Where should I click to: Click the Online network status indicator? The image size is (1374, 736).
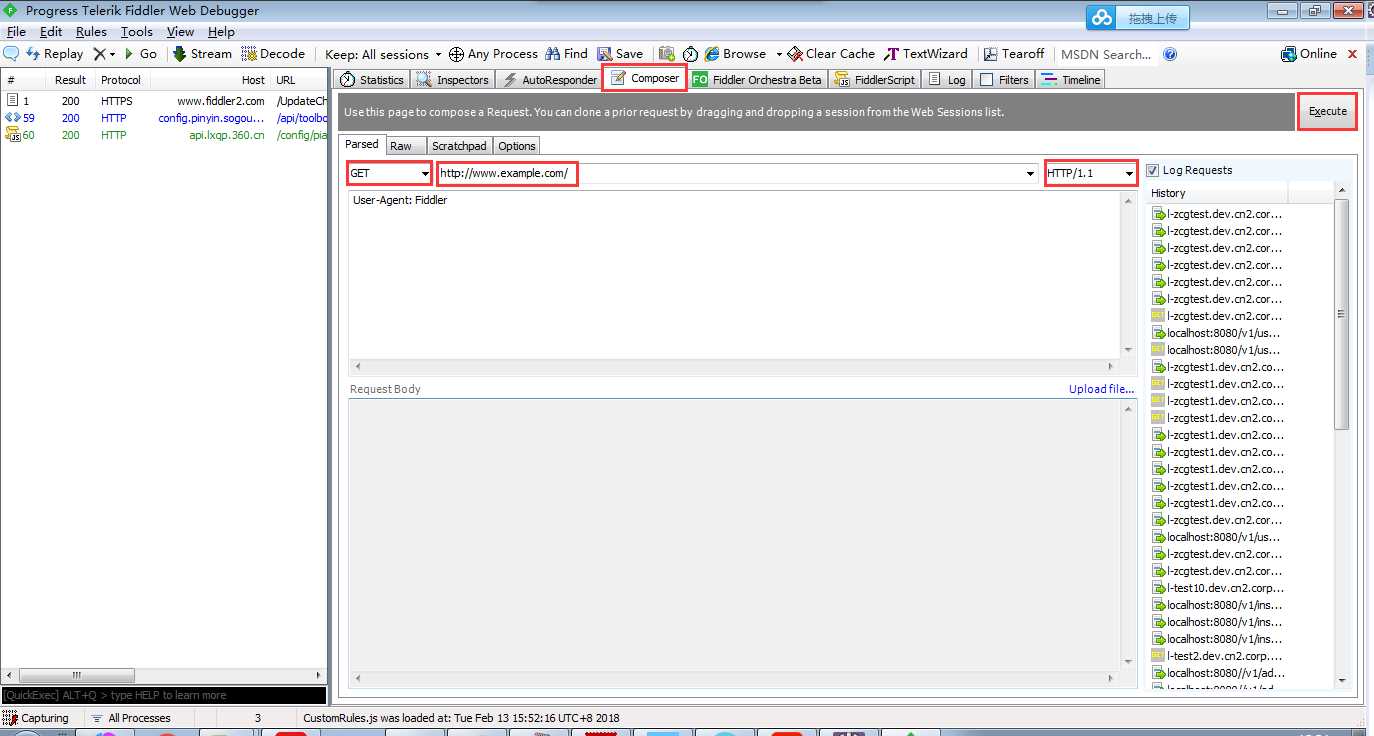tap(1309, 54)
